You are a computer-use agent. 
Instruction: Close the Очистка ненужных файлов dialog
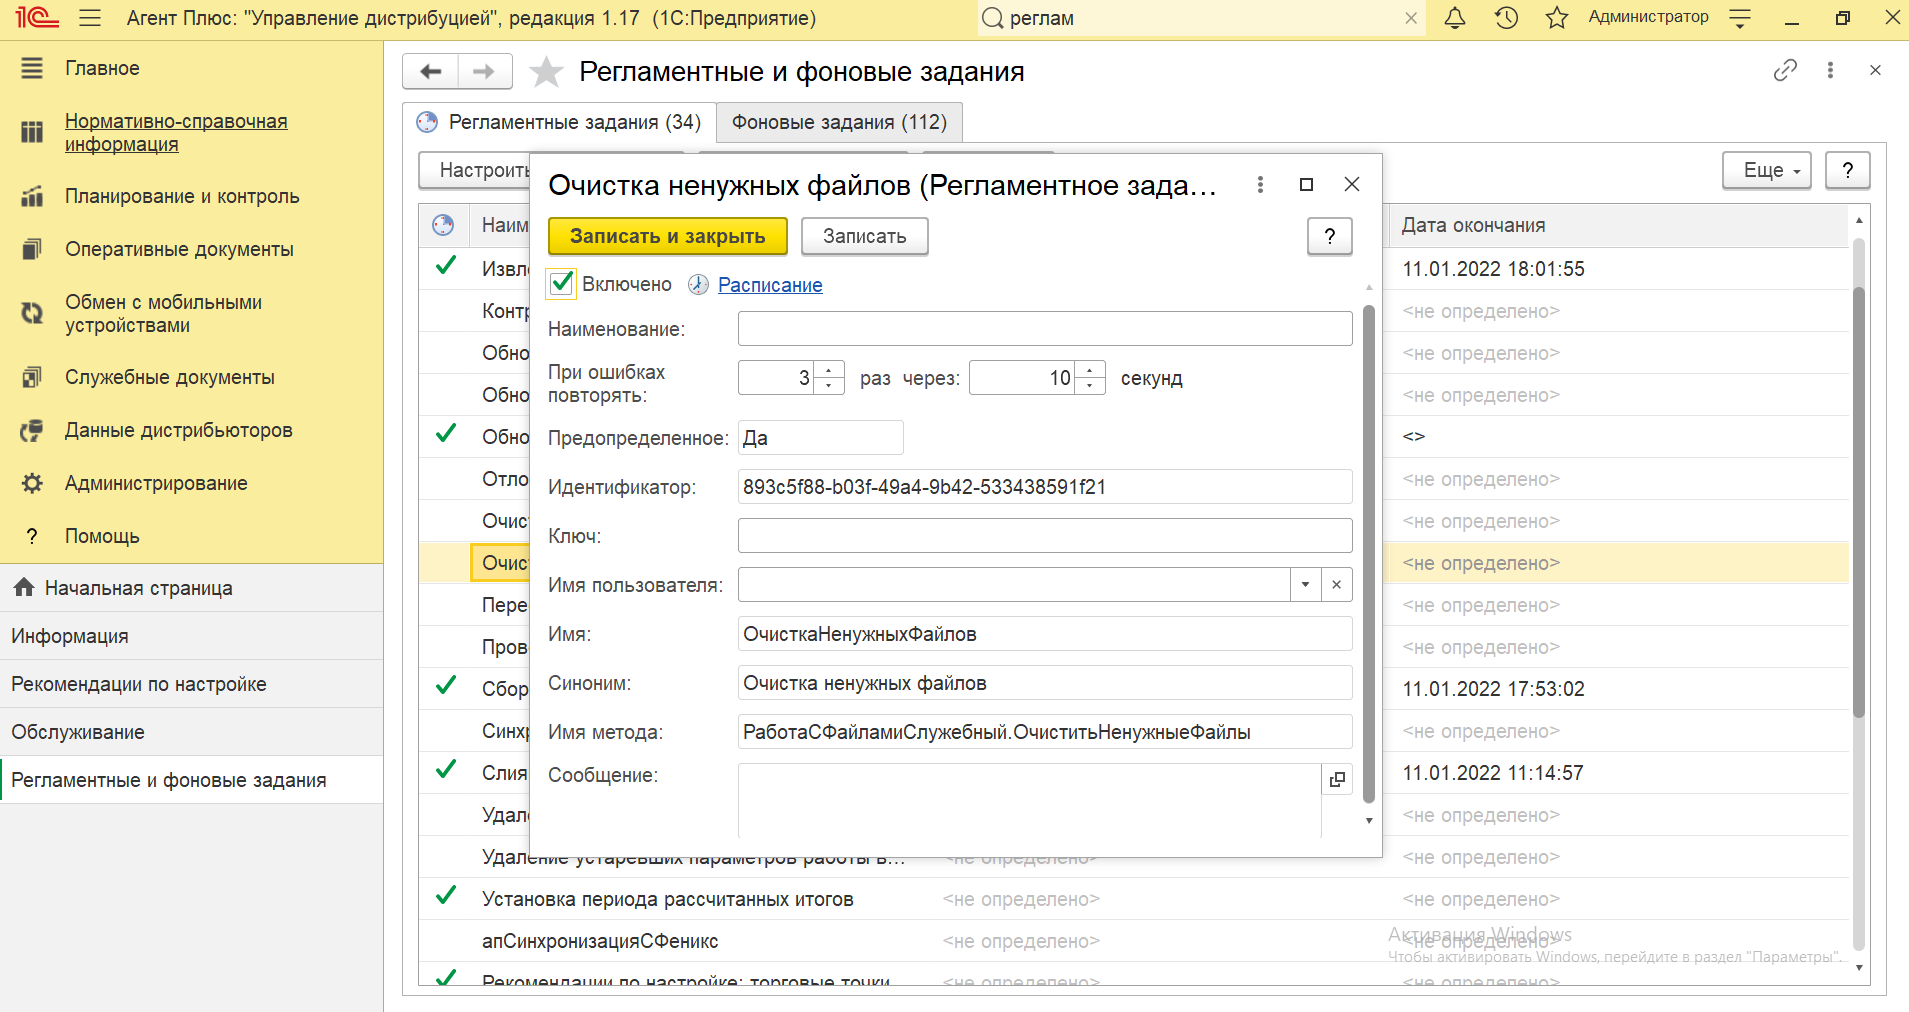point(1352,184)
